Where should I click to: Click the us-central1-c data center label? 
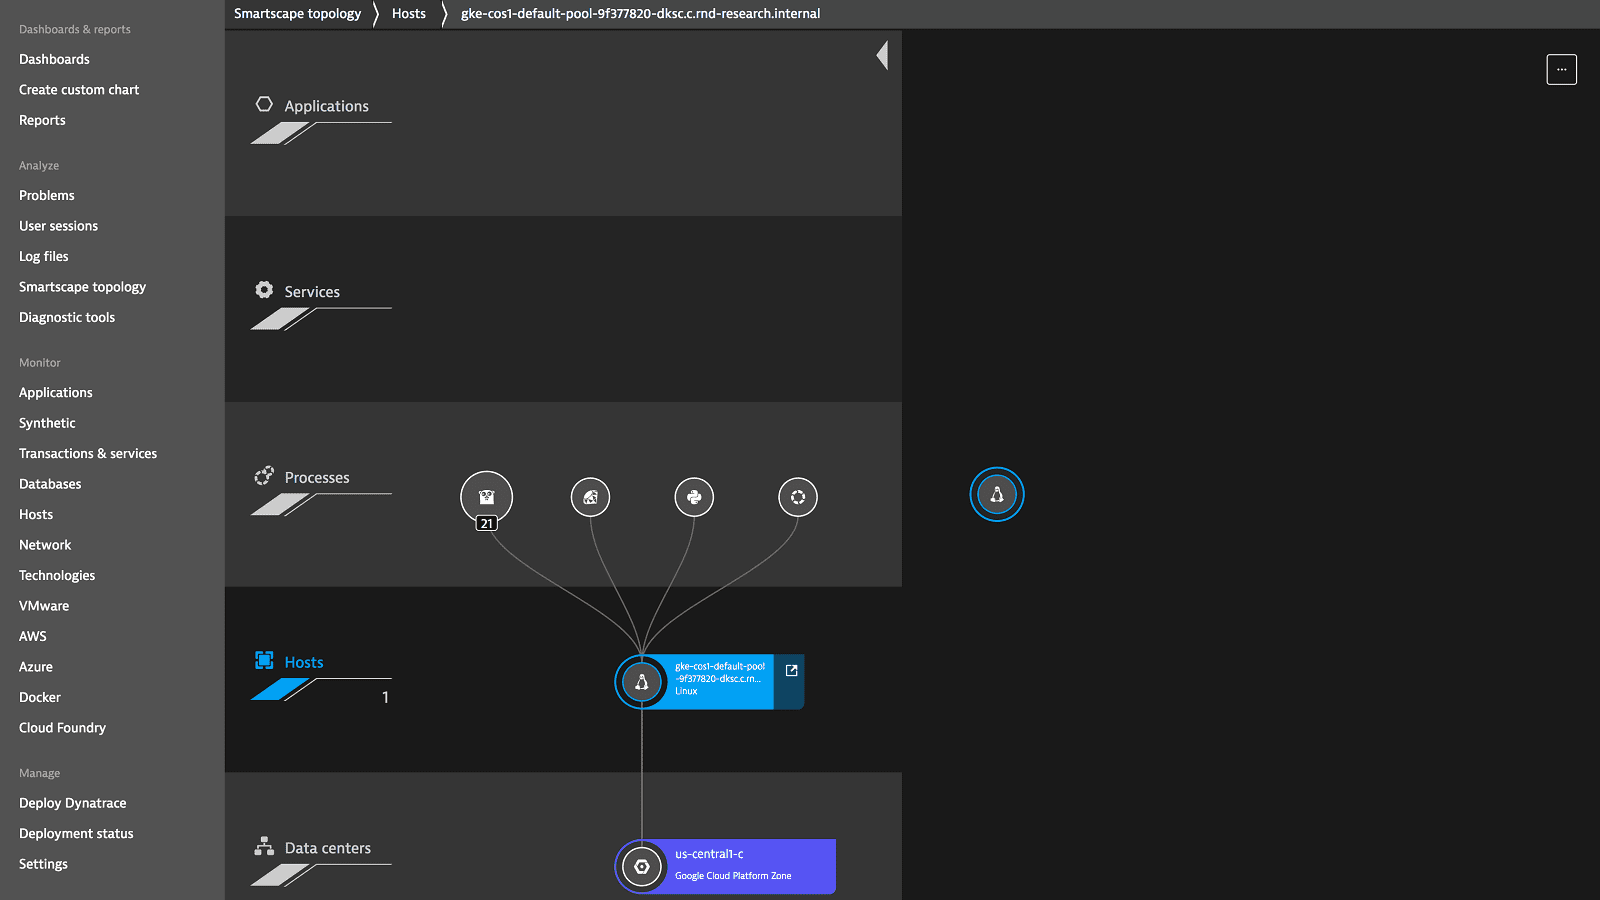pos(709,854)
